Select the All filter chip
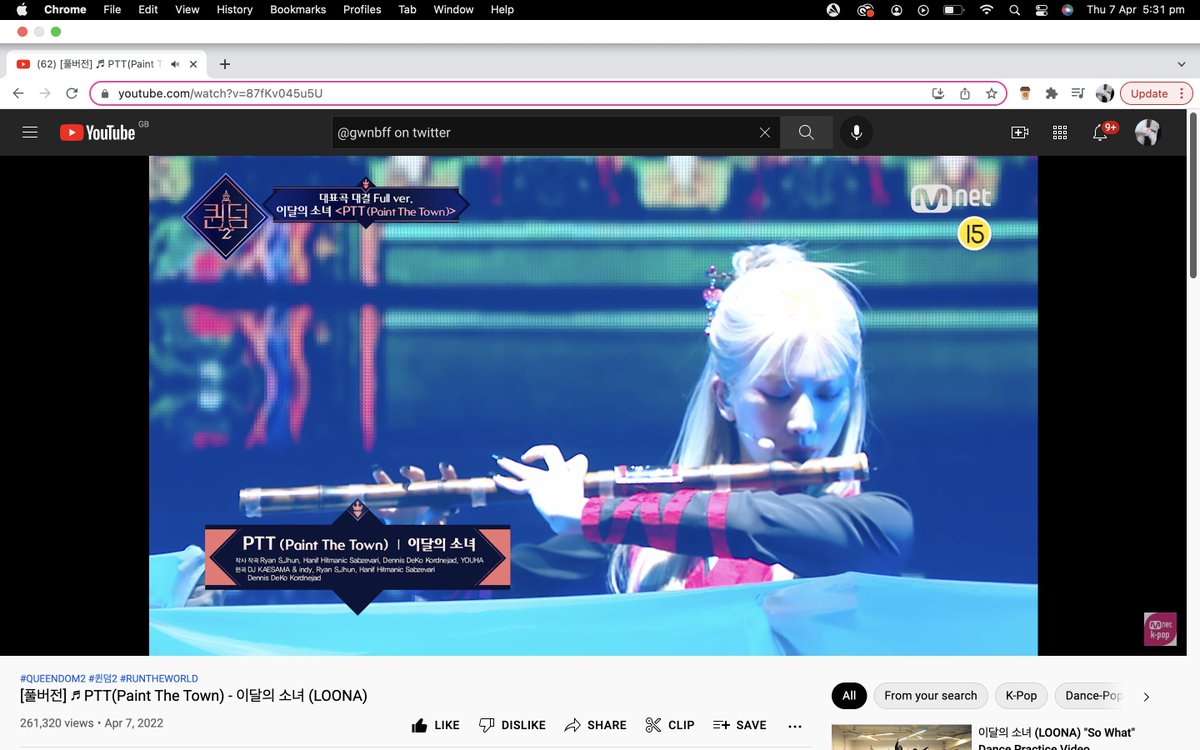The height and width of the screenshot is (750, 1200). pos(849,696)
